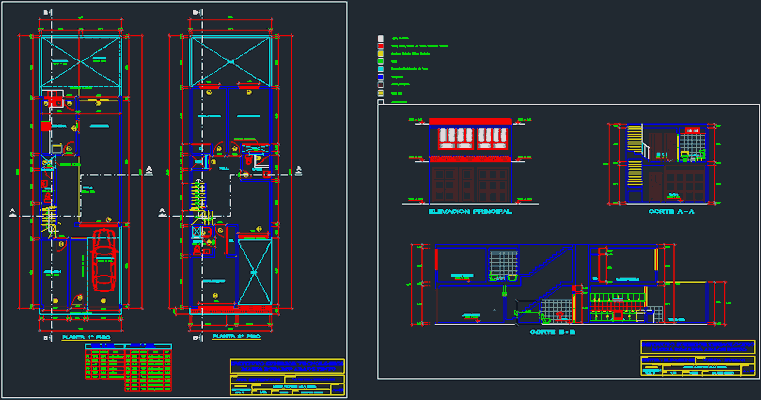Select the ELEVACION PRINCIPAL title text
Screen dimensions: 761x400
(x=469, y=212)
